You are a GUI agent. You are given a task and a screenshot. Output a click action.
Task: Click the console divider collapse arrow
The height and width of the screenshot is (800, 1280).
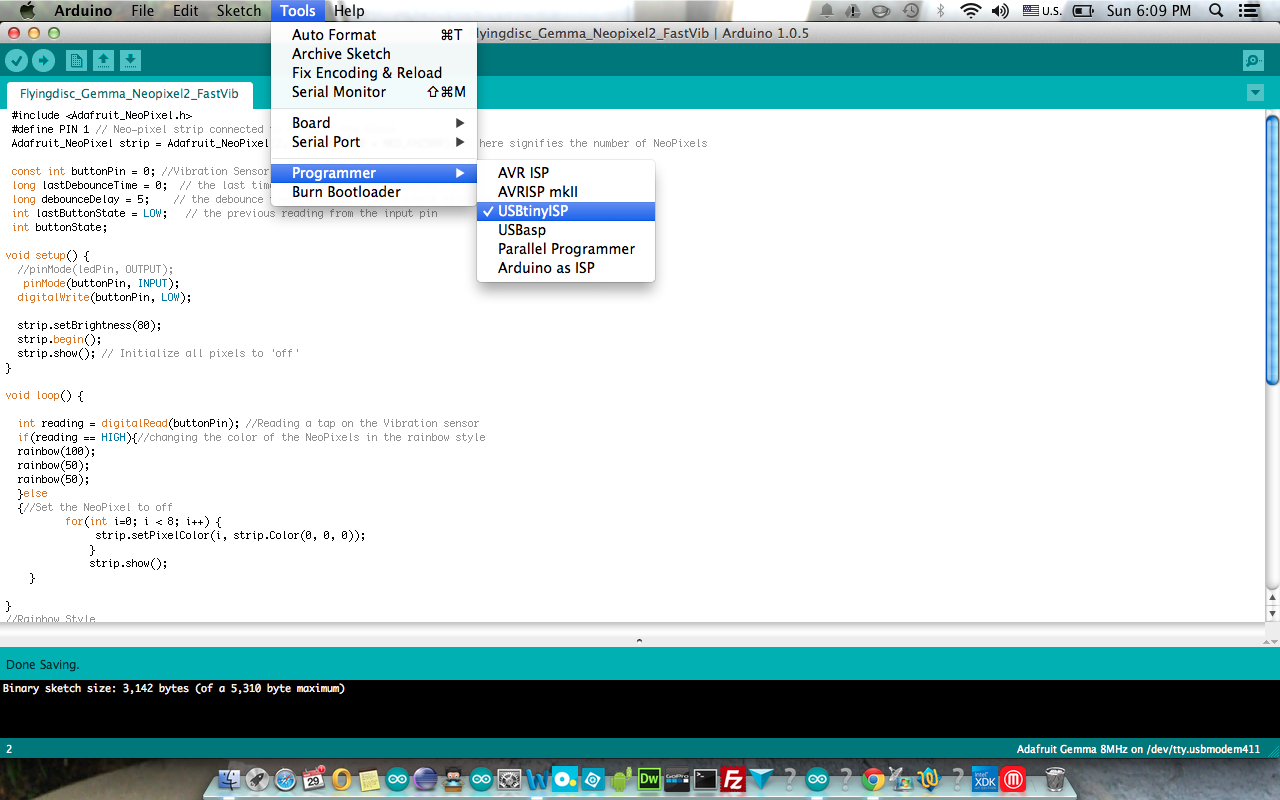640,640
